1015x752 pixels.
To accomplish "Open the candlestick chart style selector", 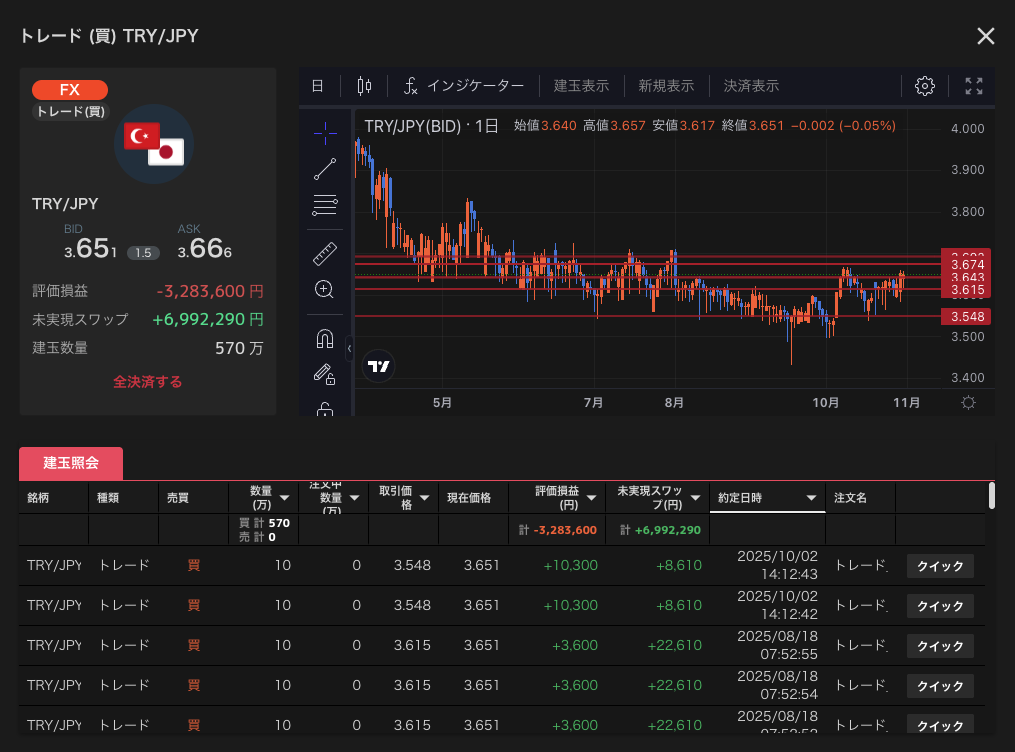I will pos(364,86).
